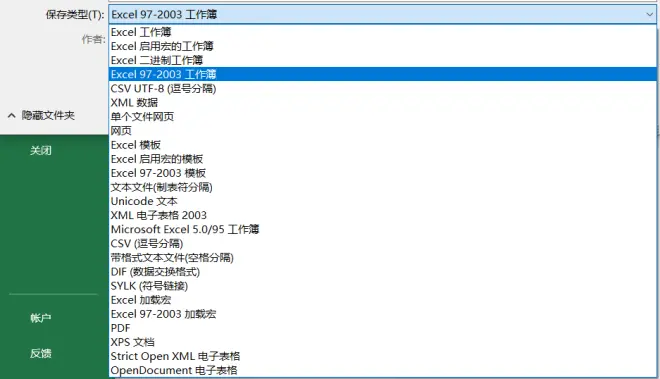Choose PDF as save type
Image resolution: width=660 pixels, height=379 pixels.
383,328
